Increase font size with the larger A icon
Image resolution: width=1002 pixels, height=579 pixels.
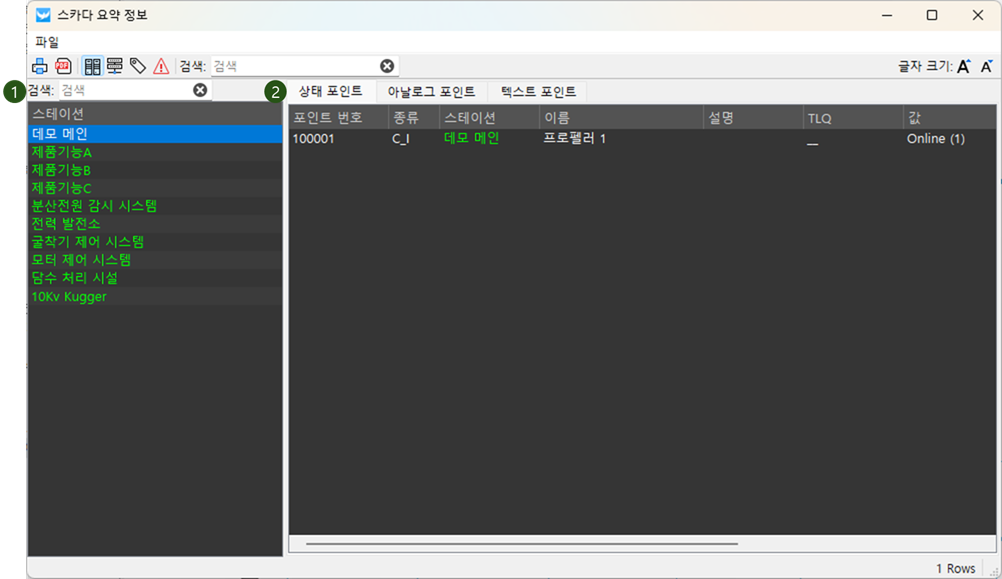tap(964, 66)
